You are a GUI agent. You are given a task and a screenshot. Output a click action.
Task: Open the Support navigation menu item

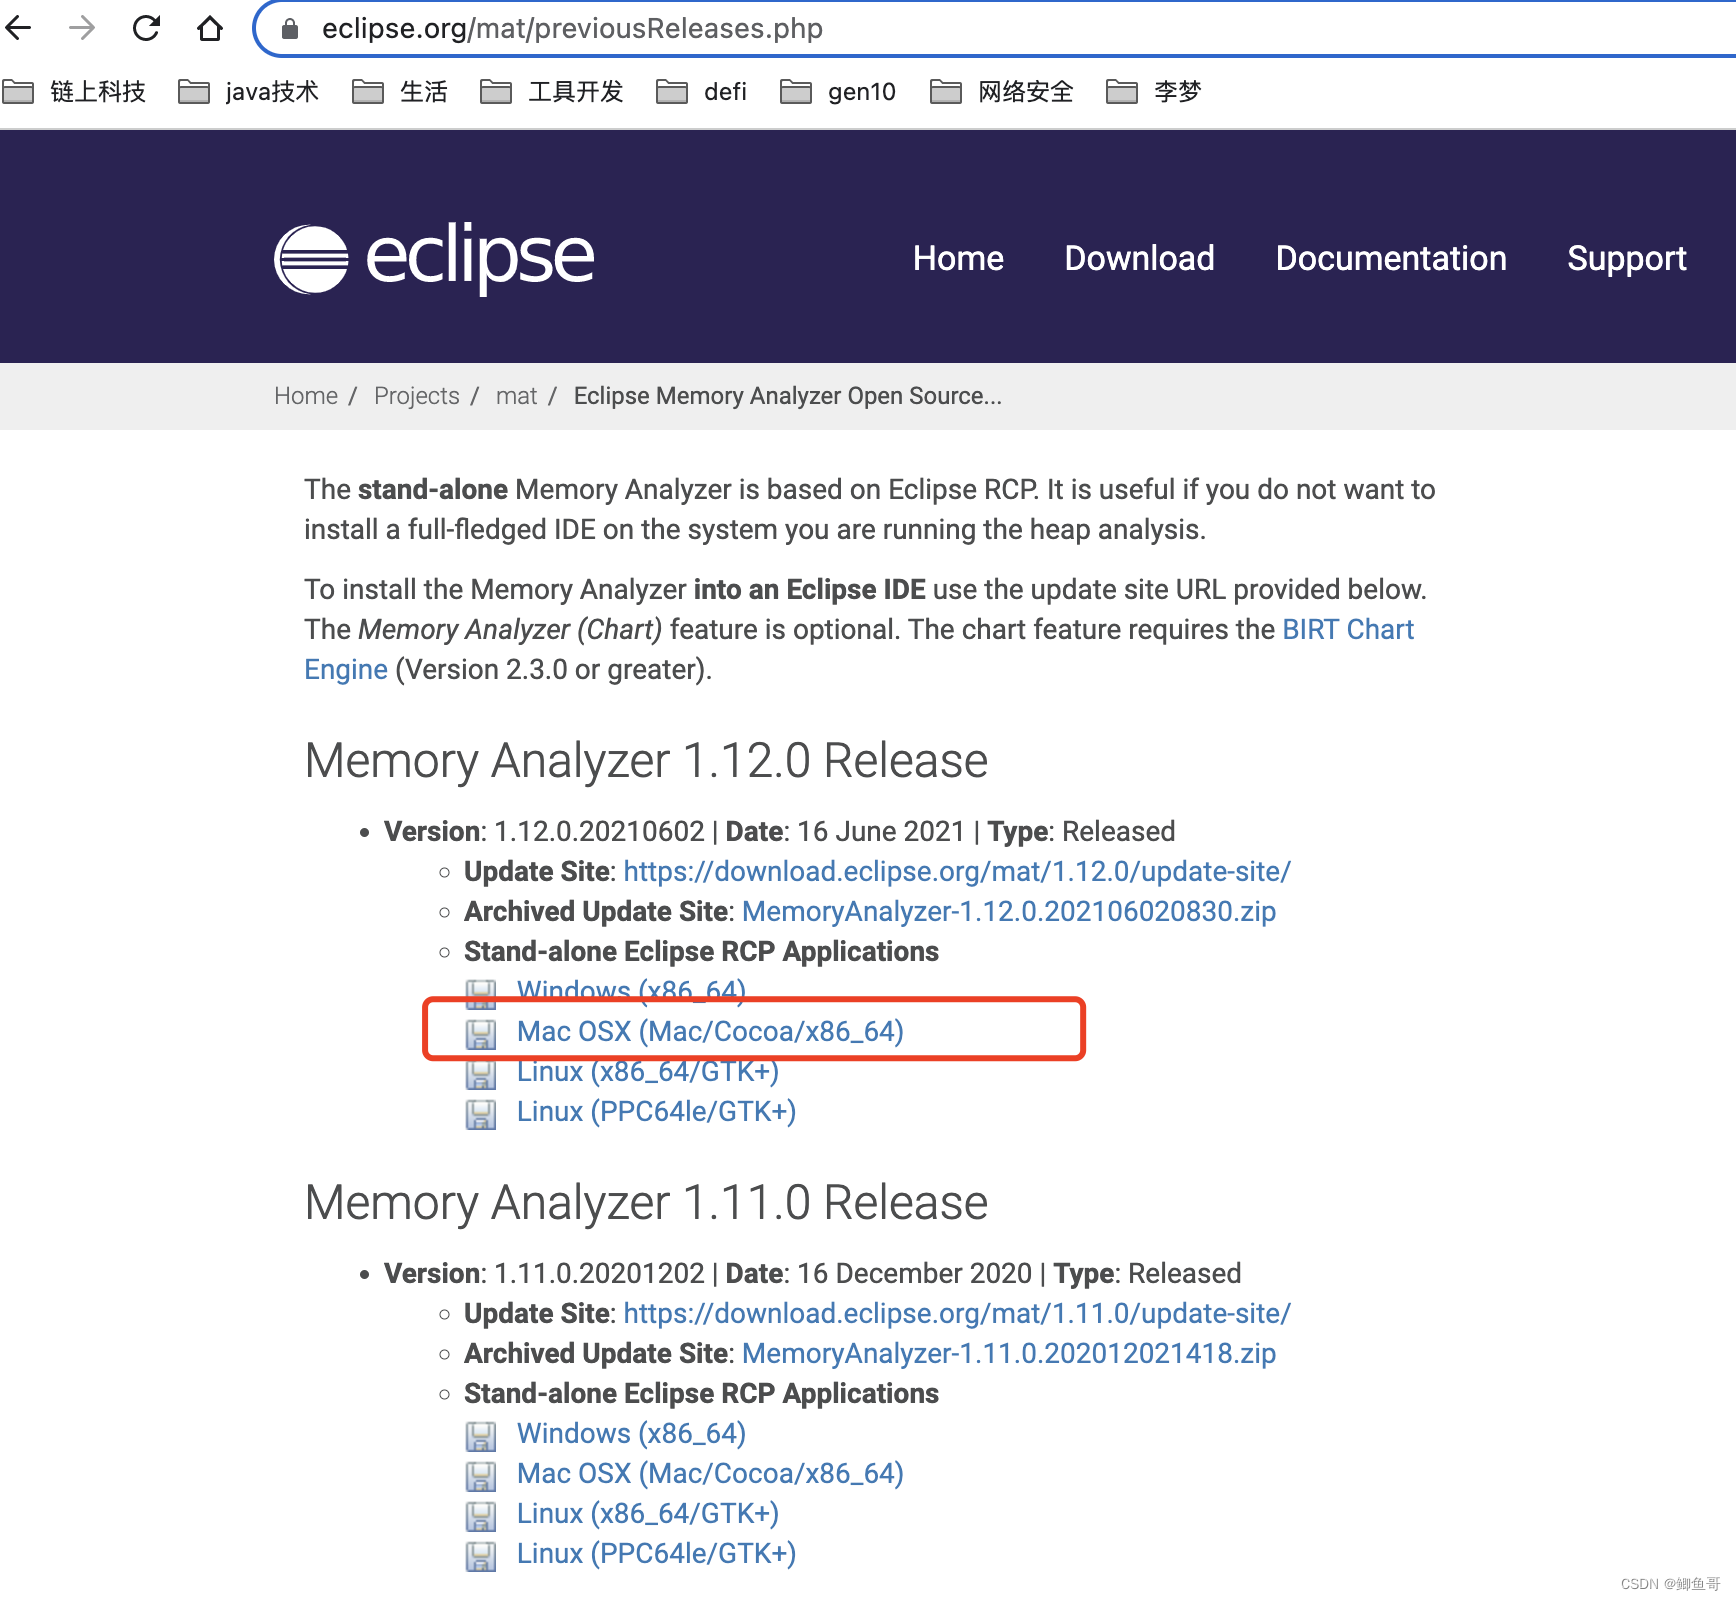[1627, 259]
